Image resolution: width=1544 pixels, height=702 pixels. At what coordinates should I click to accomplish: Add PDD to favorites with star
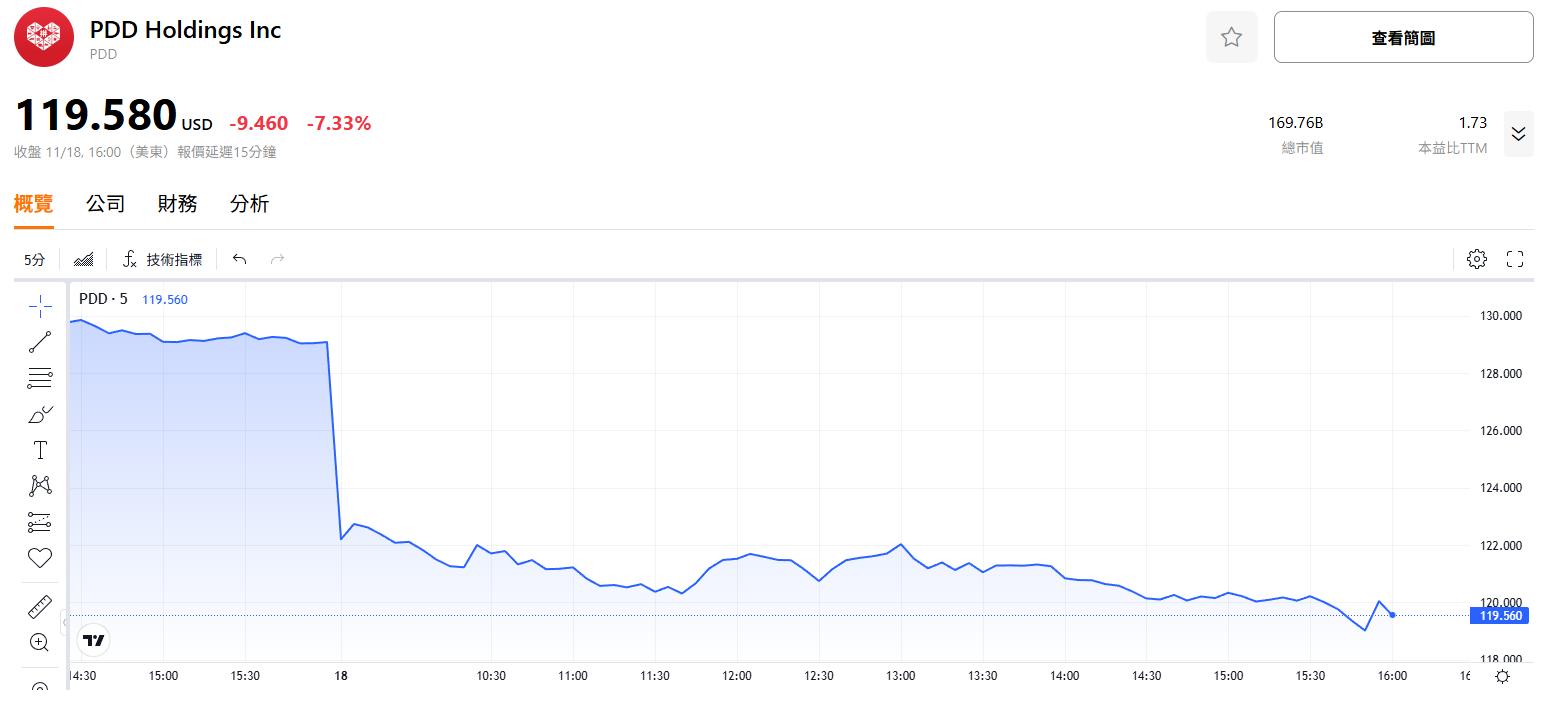click(x=1231, y=38)
